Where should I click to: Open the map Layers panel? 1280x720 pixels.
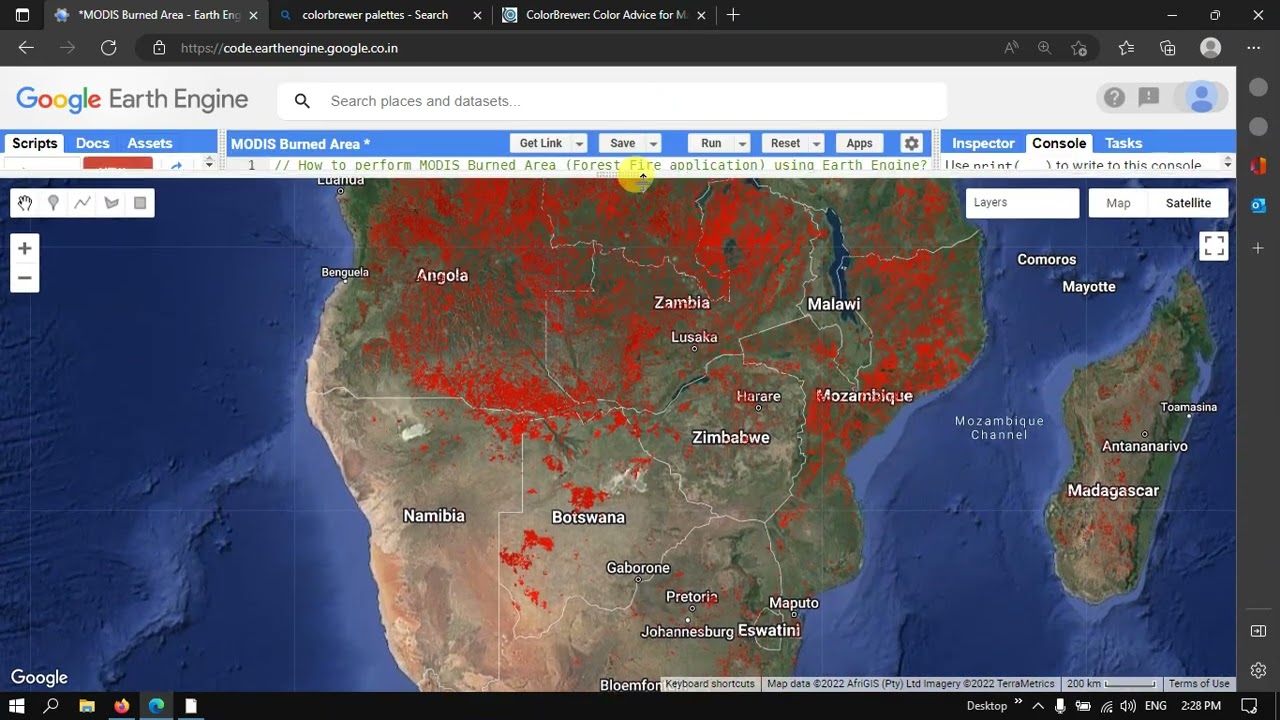click(x=1022, y=203)
